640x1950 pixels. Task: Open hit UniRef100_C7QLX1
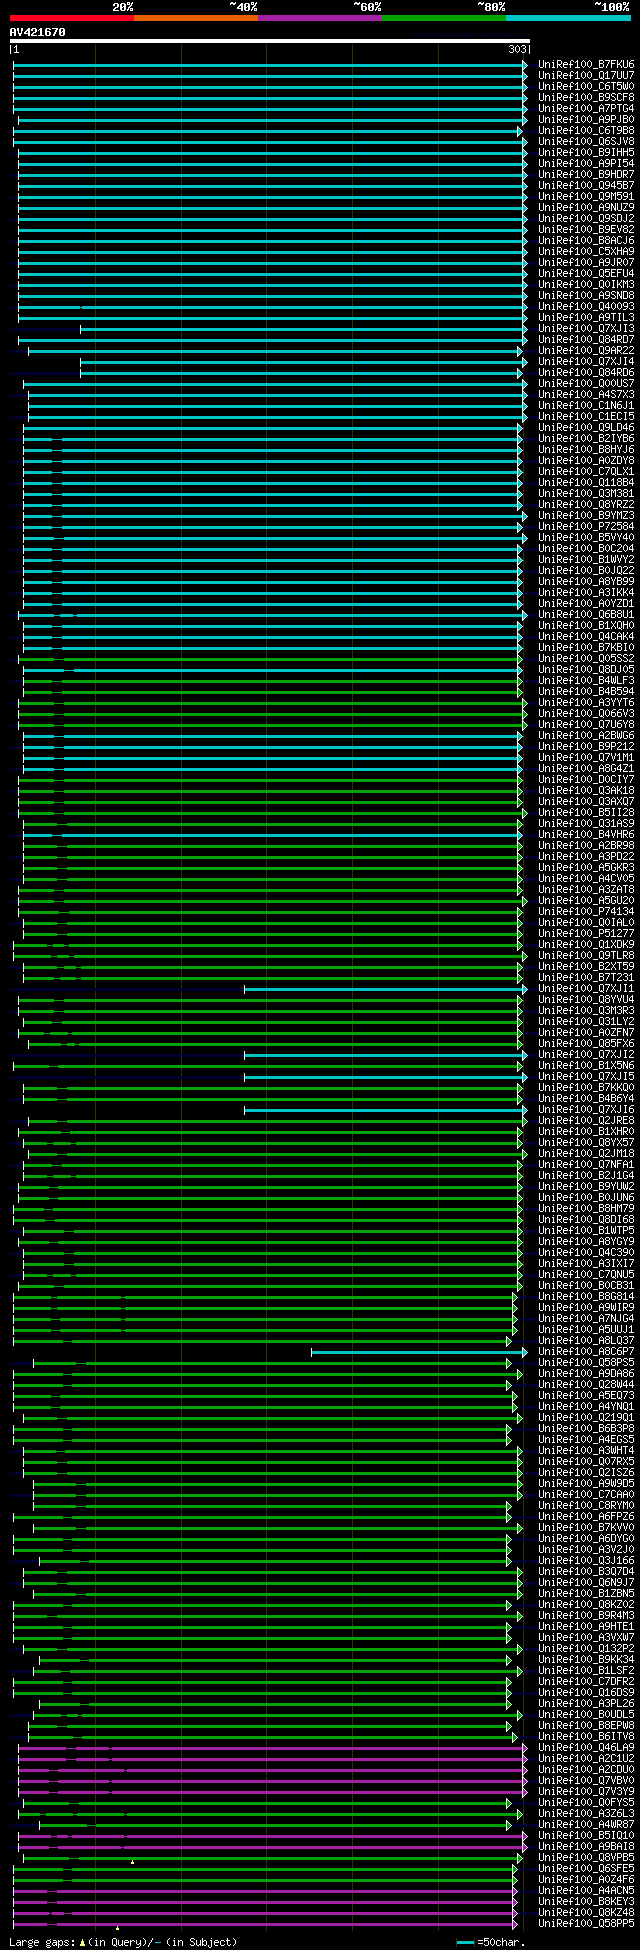[586, 471]
